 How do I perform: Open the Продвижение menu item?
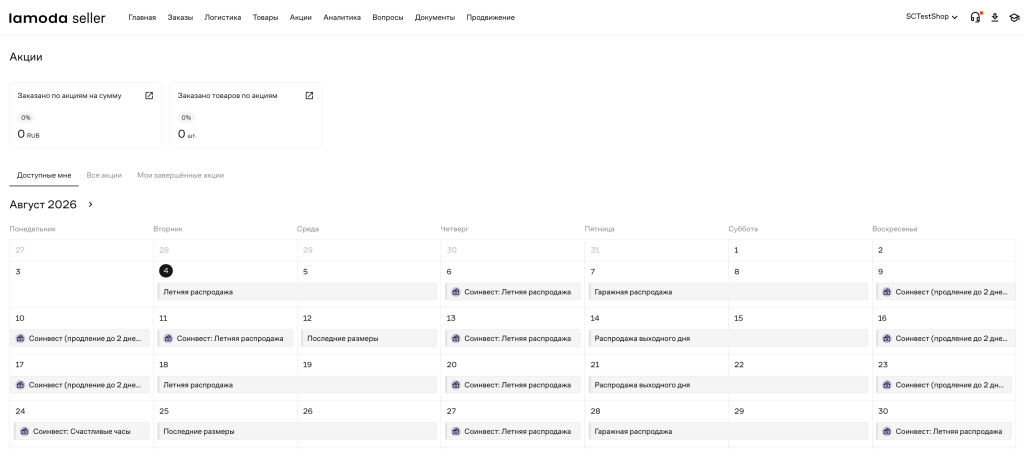pos(490,18)
